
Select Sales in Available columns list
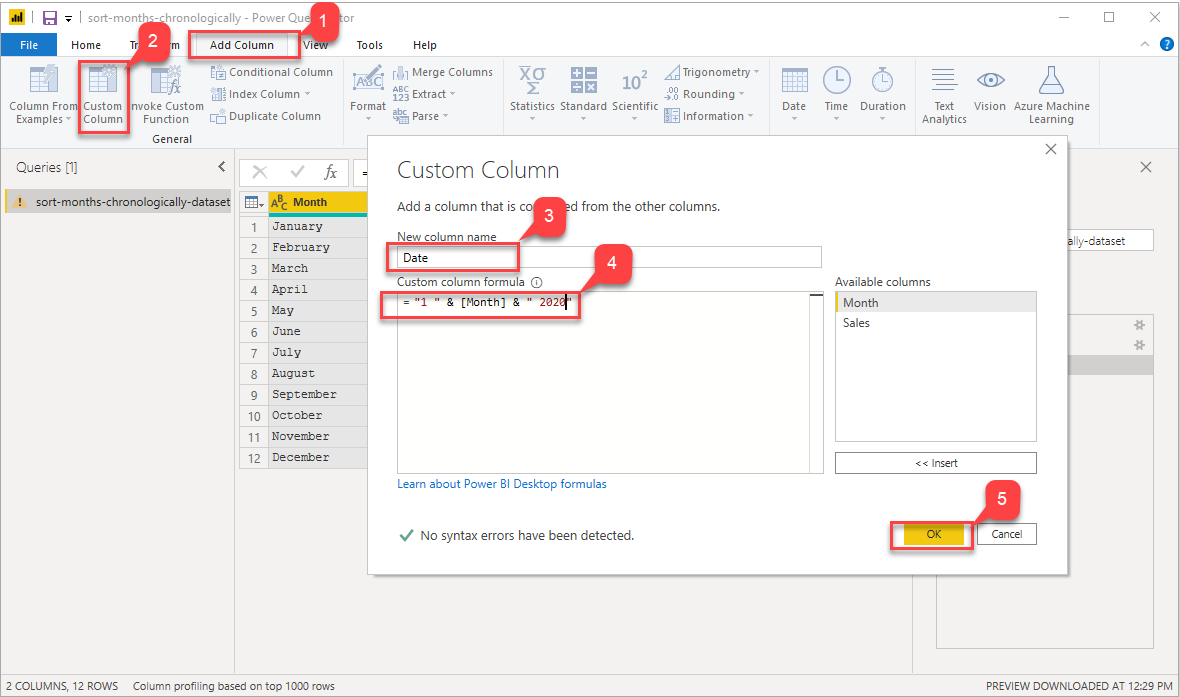coord(857,323)
